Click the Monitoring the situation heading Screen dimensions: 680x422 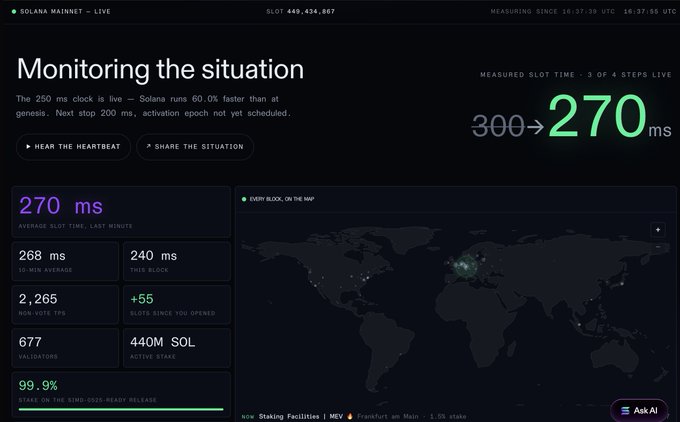point(160,69)
